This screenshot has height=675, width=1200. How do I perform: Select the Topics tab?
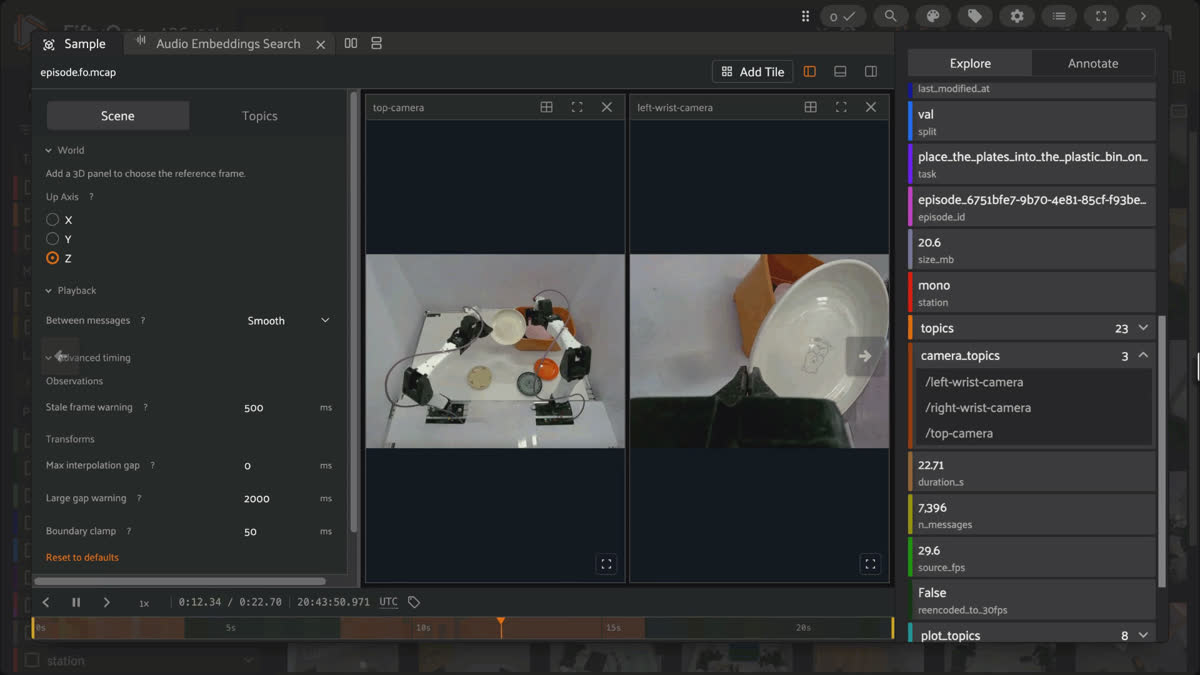260,116
